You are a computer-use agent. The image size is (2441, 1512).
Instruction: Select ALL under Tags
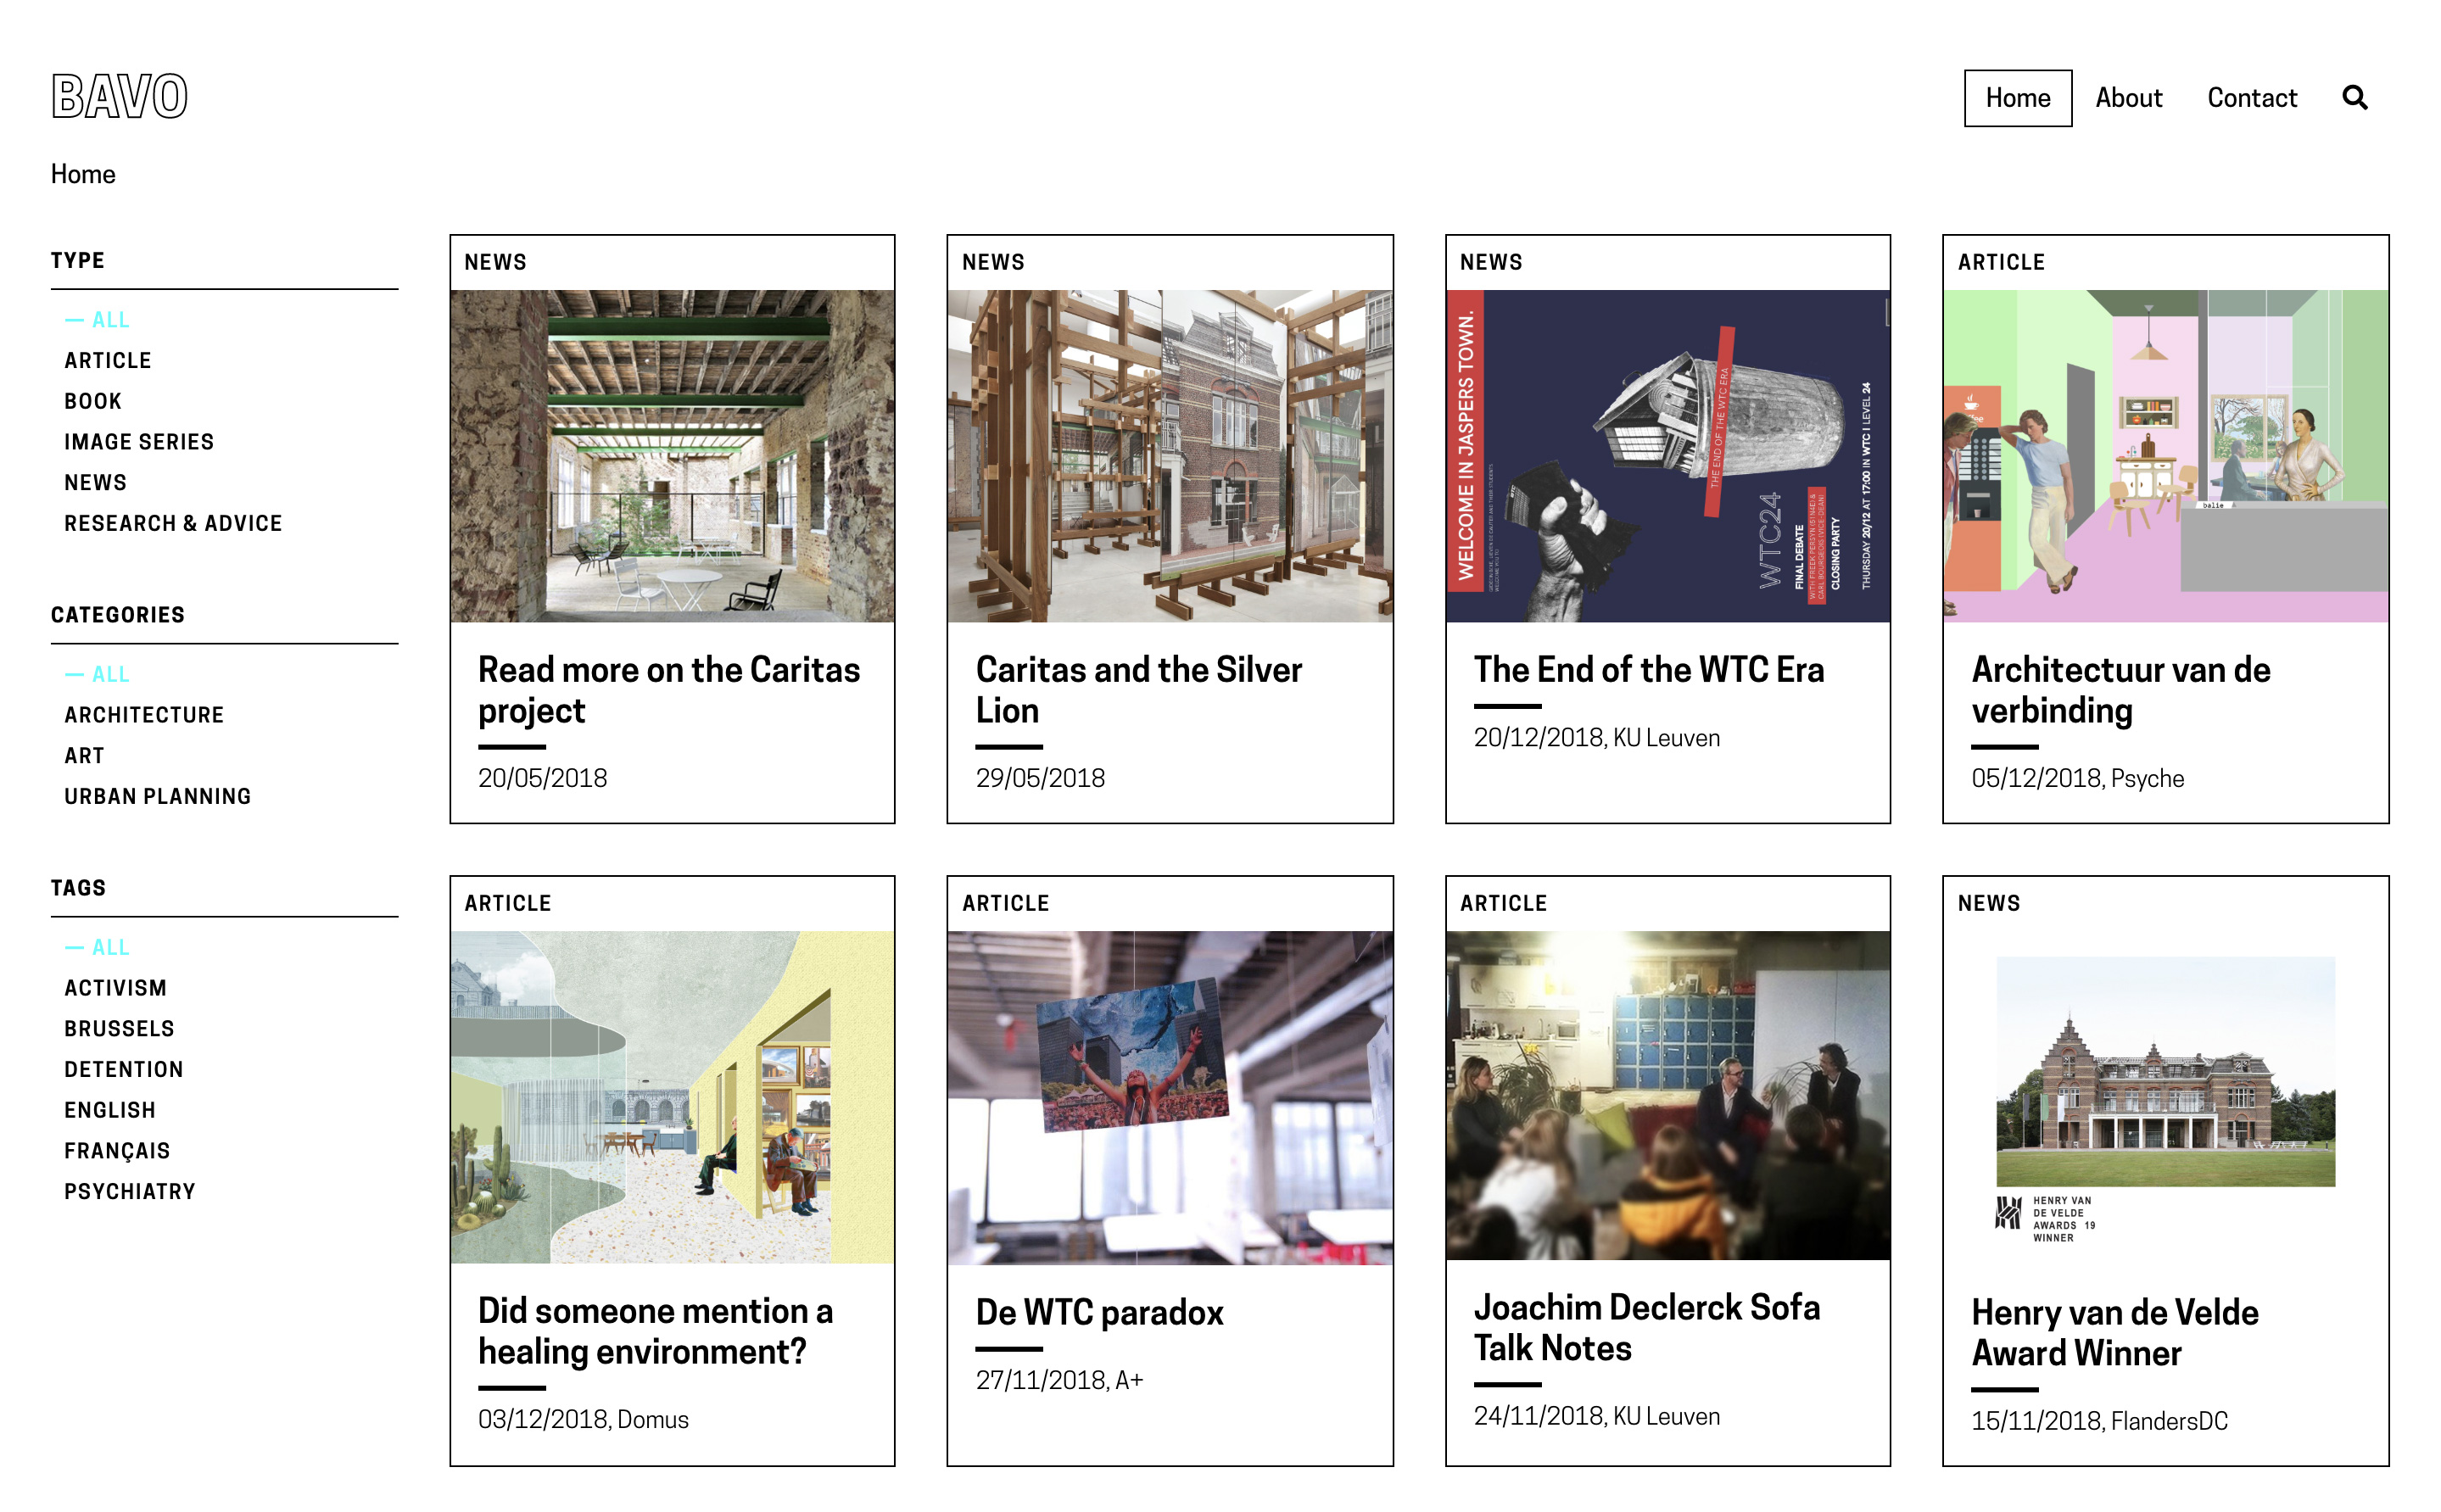[x=97, y=947]
